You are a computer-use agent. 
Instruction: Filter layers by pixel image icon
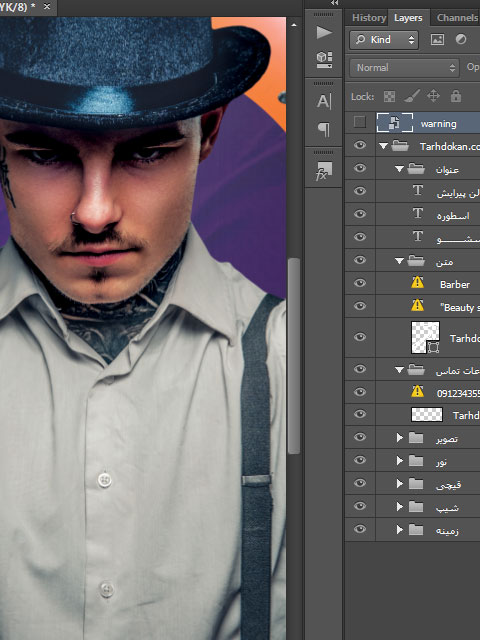point(437,39)
